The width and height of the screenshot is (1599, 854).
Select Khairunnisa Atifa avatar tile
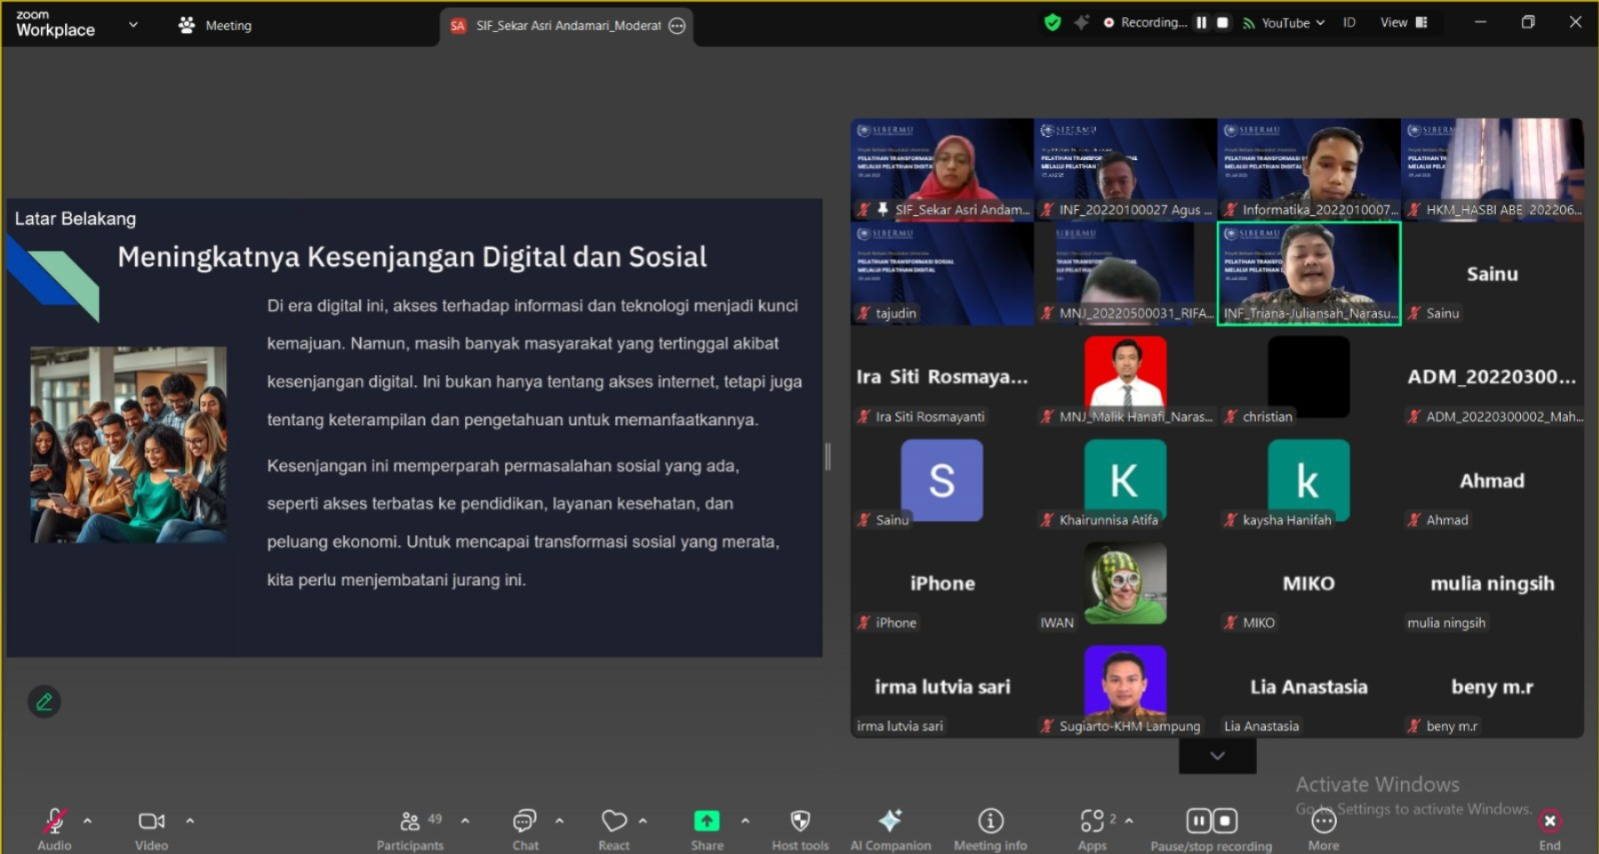click(1125, 480)
